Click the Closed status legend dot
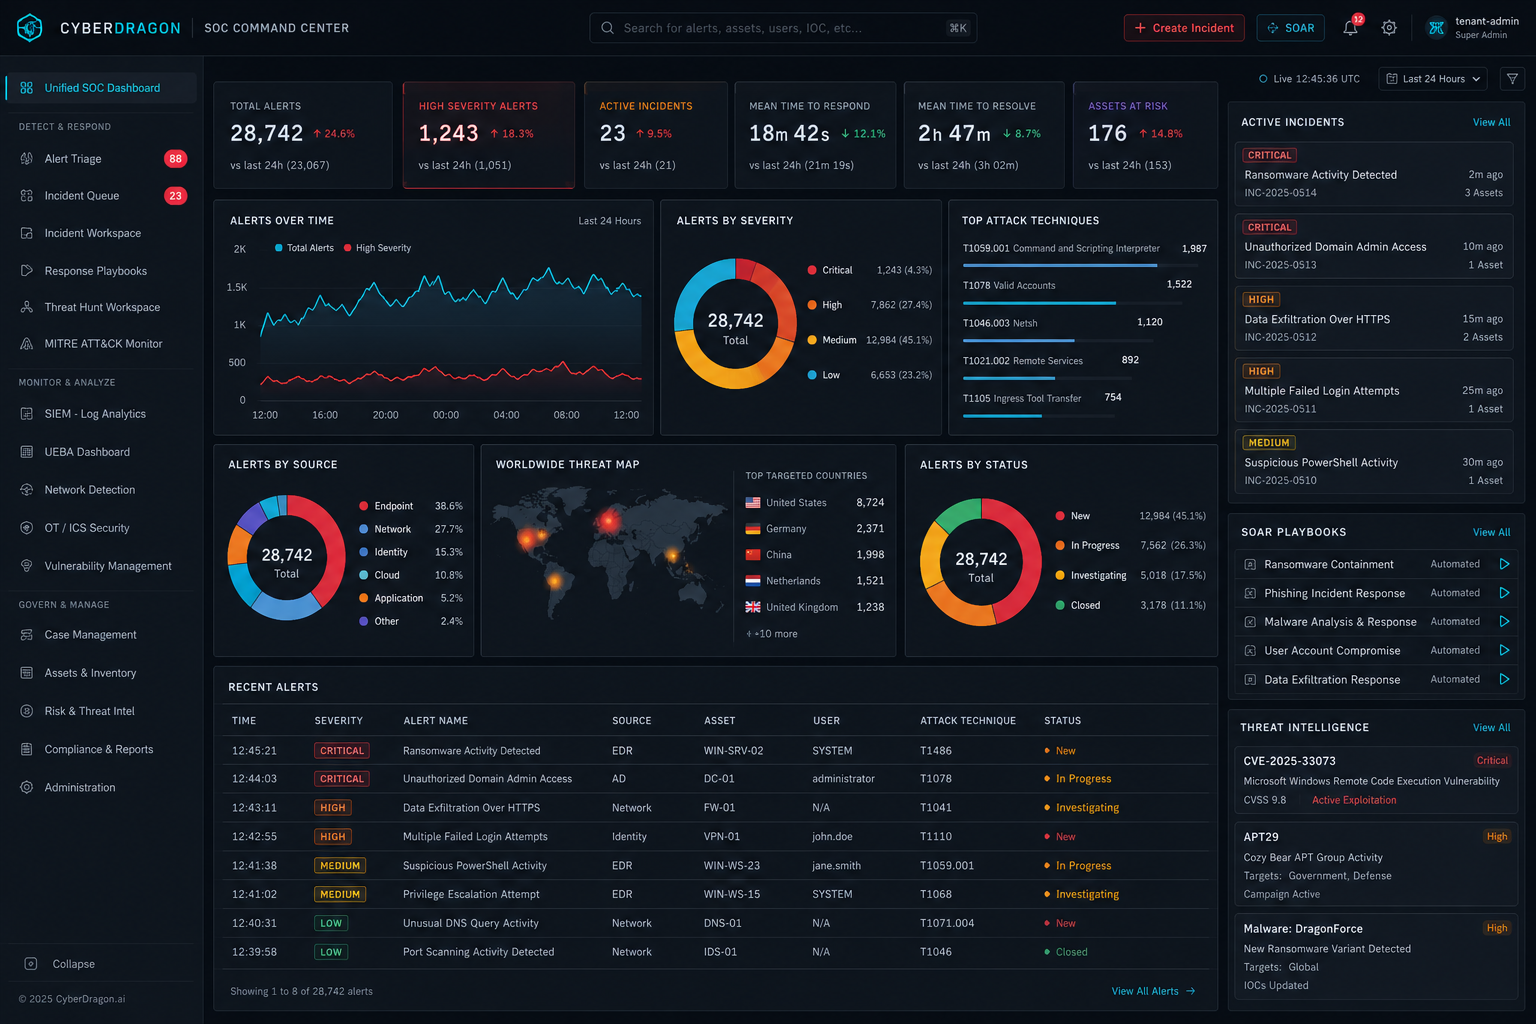The image size is (1536, 1024). (1060, 605)
